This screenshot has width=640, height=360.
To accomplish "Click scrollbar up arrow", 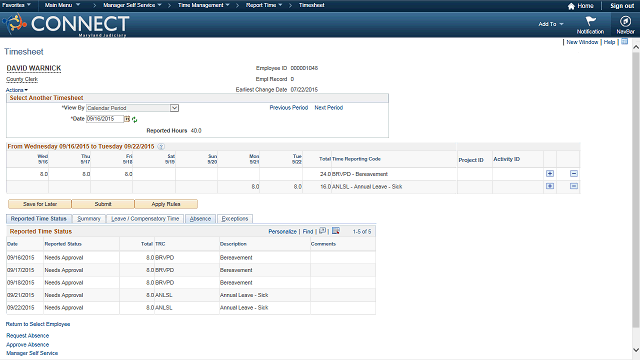I will pyautogui.click(x=636, y=47).
